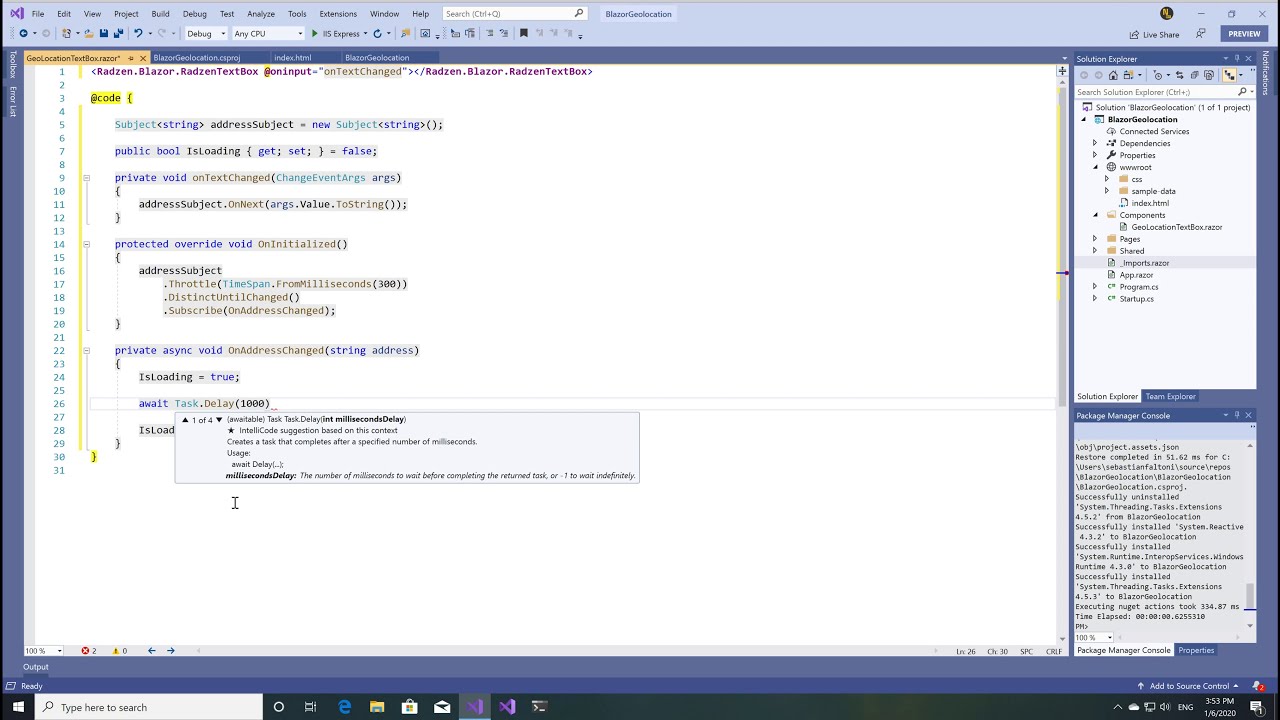Open the Extensions menu
The width and height of the screenshot is (1280, 720).
tap(338, 14)
